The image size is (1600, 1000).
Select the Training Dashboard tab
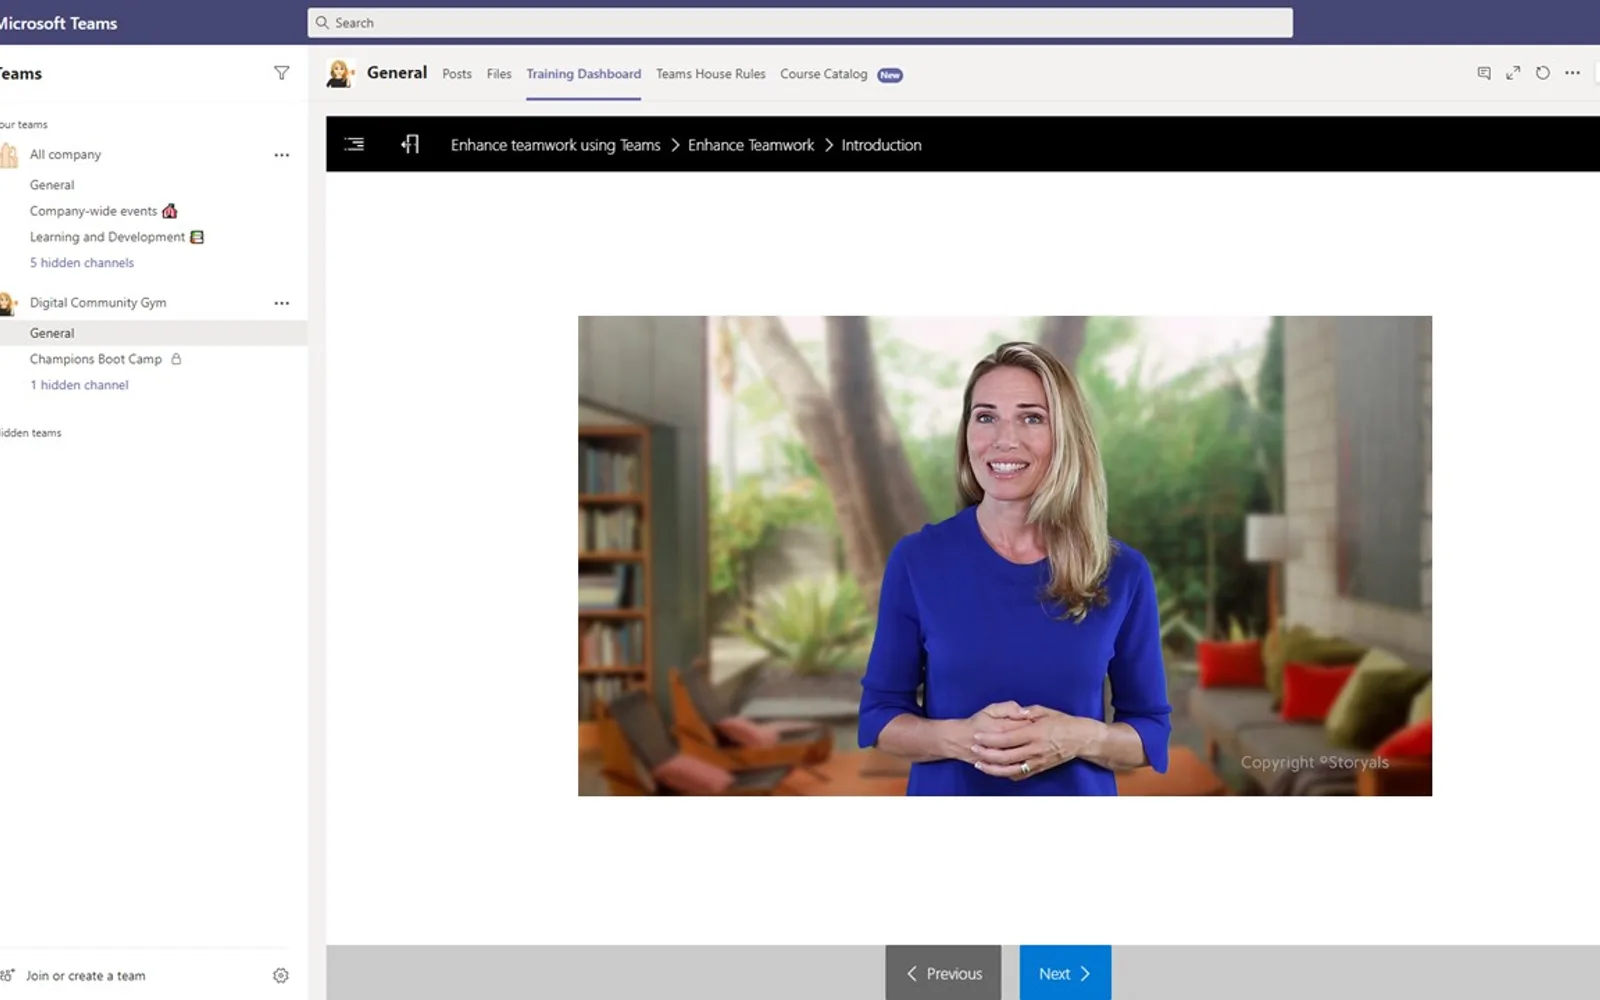[x=584, y=74]
